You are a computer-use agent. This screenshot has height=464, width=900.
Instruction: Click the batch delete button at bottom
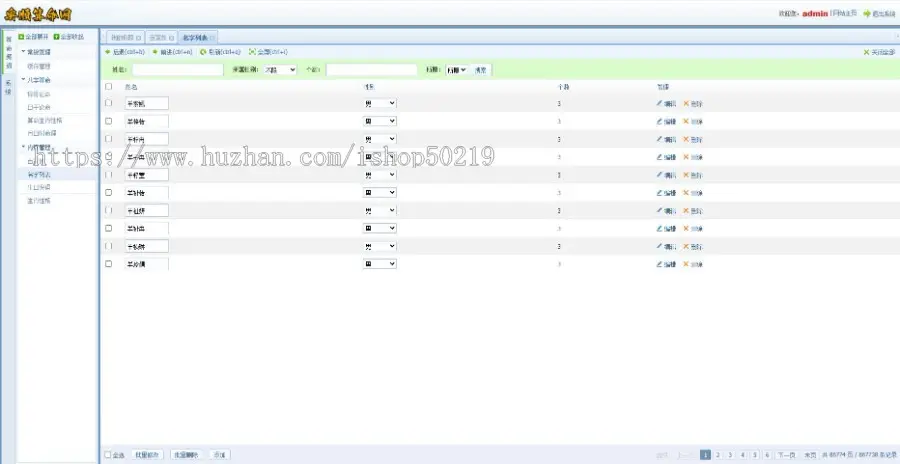pos(186,455)
